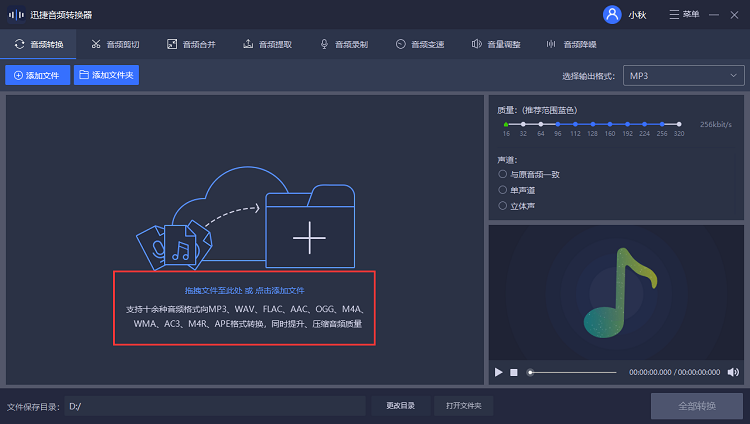
Task: Click the green music note thumbnail
Action: click(620, 293)
